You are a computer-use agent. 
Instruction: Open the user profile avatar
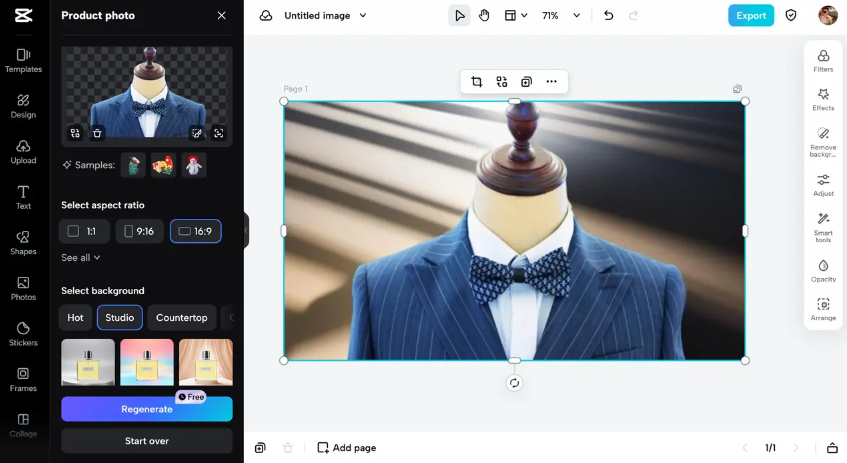coord(828,15)
